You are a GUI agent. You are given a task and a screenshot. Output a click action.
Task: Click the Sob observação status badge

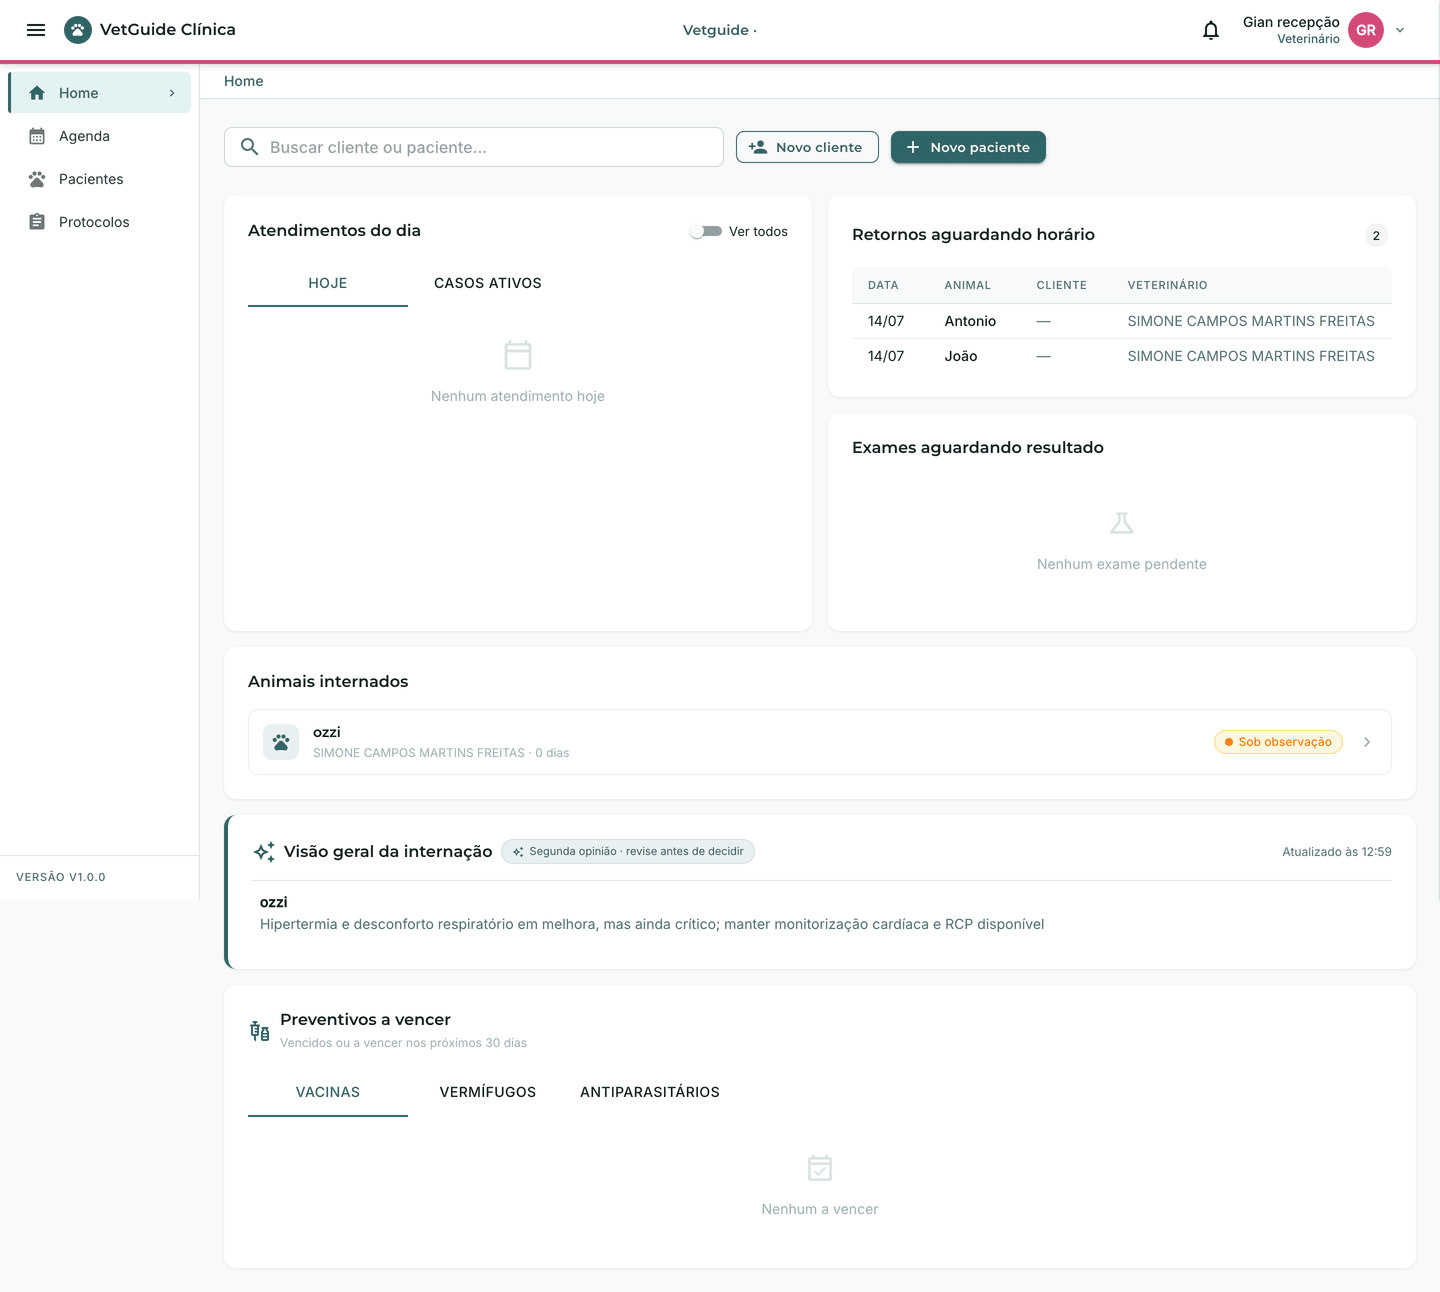(x=1278, y=742)
